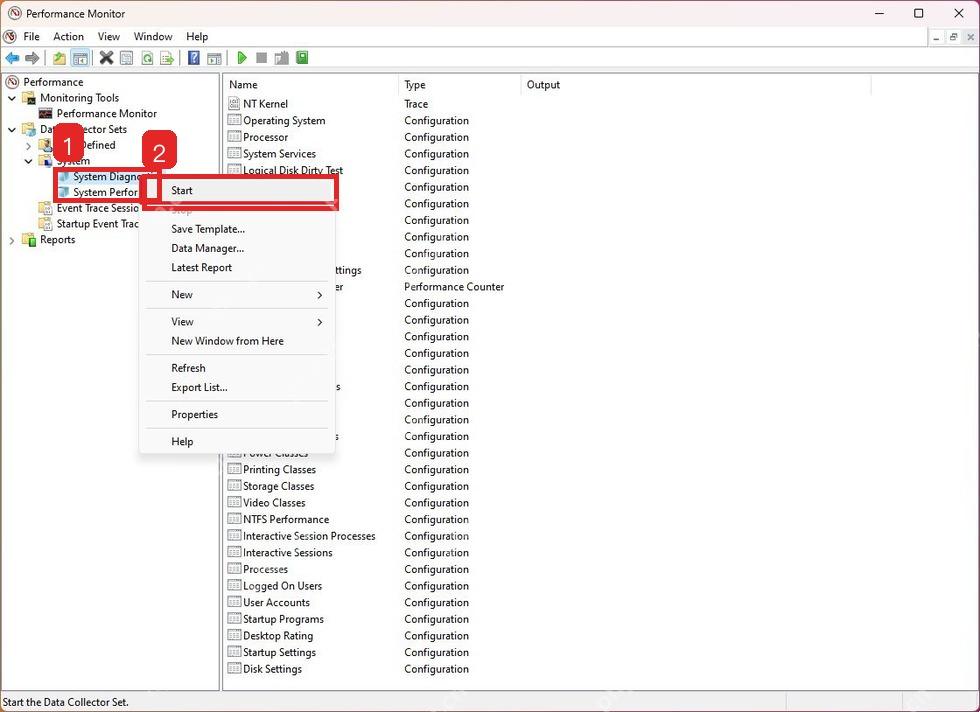This screenshot has height=712, width=980.
Task: Toggle Show/Hide Console Tree toolbar button
Action: (80, 58)
